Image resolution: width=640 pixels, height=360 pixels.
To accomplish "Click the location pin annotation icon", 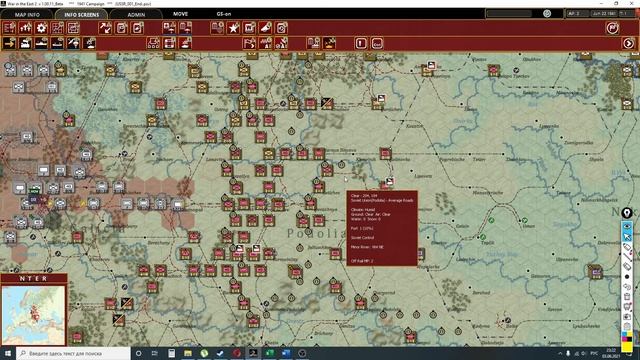I will (627, 212).
